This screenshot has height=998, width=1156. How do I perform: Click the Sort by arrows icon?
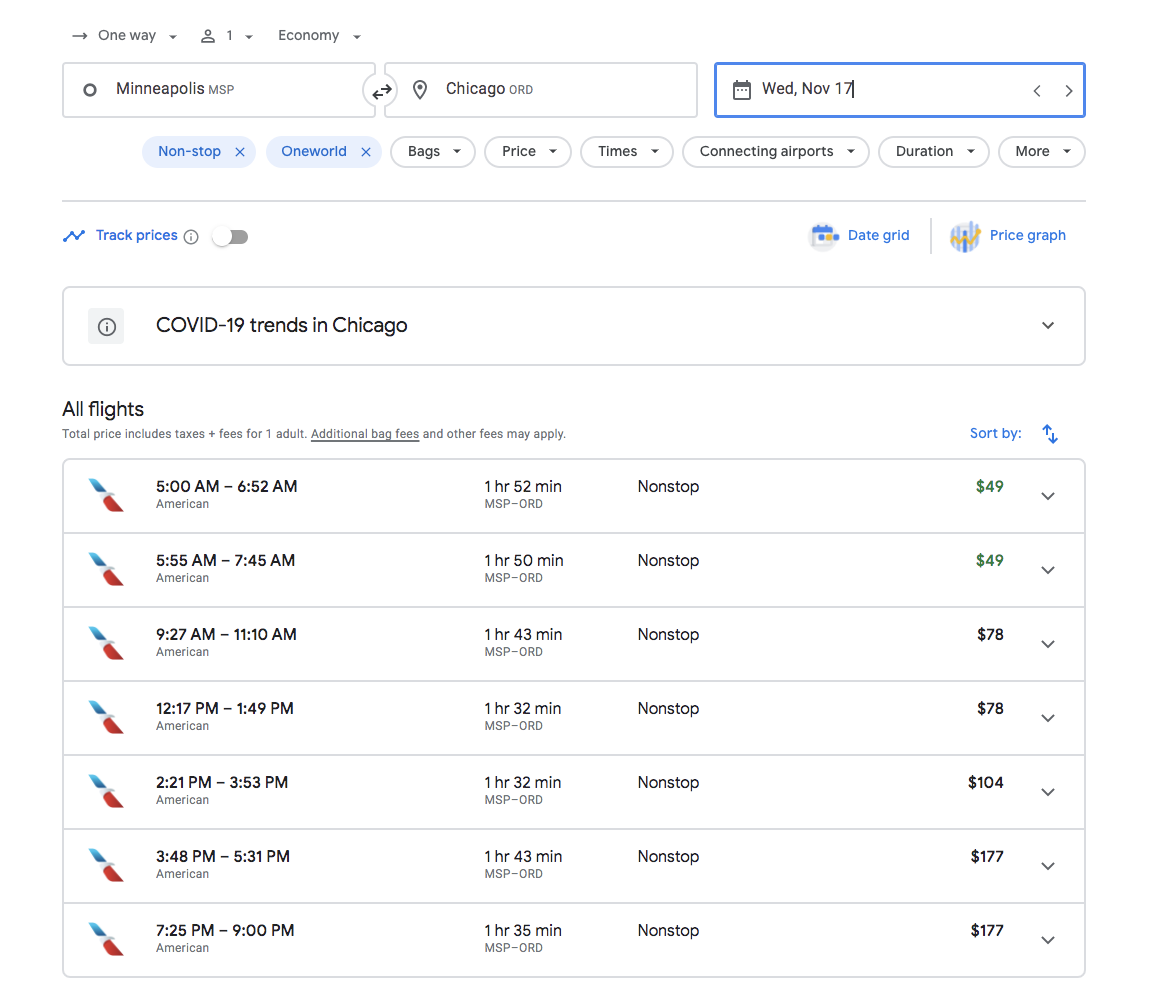1049,433
